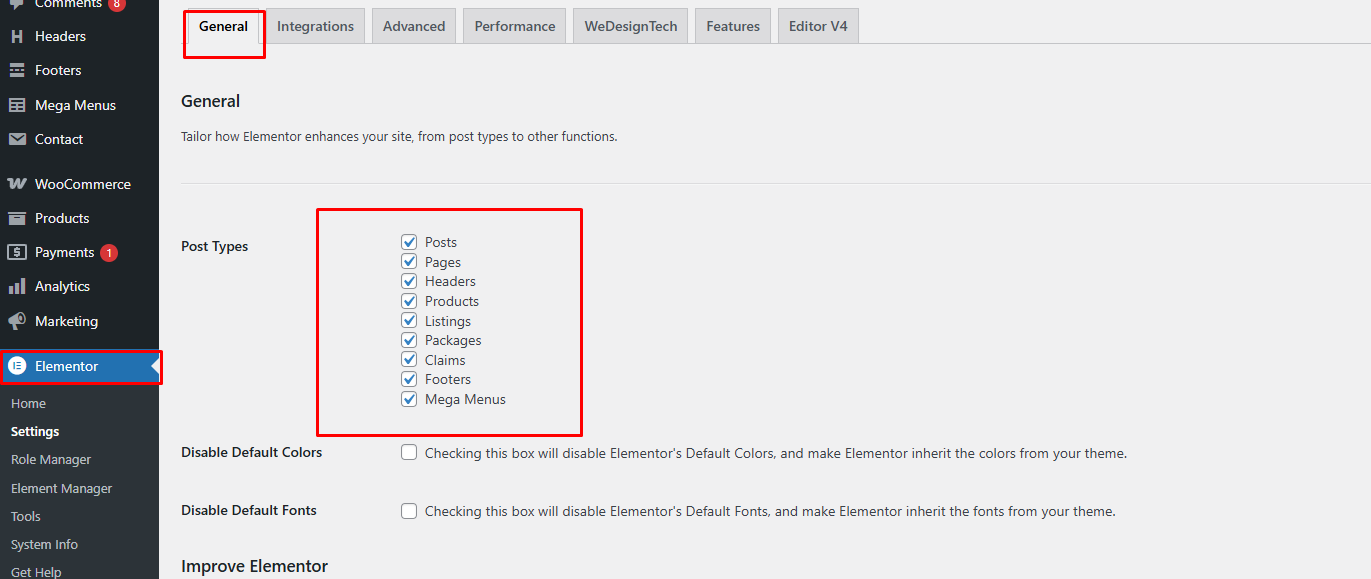Enable Disable Default Colors checkbox
Image resolution: width=1371 pixels, height=579 pixels.
pyautogui.click(x=409, y=452)
